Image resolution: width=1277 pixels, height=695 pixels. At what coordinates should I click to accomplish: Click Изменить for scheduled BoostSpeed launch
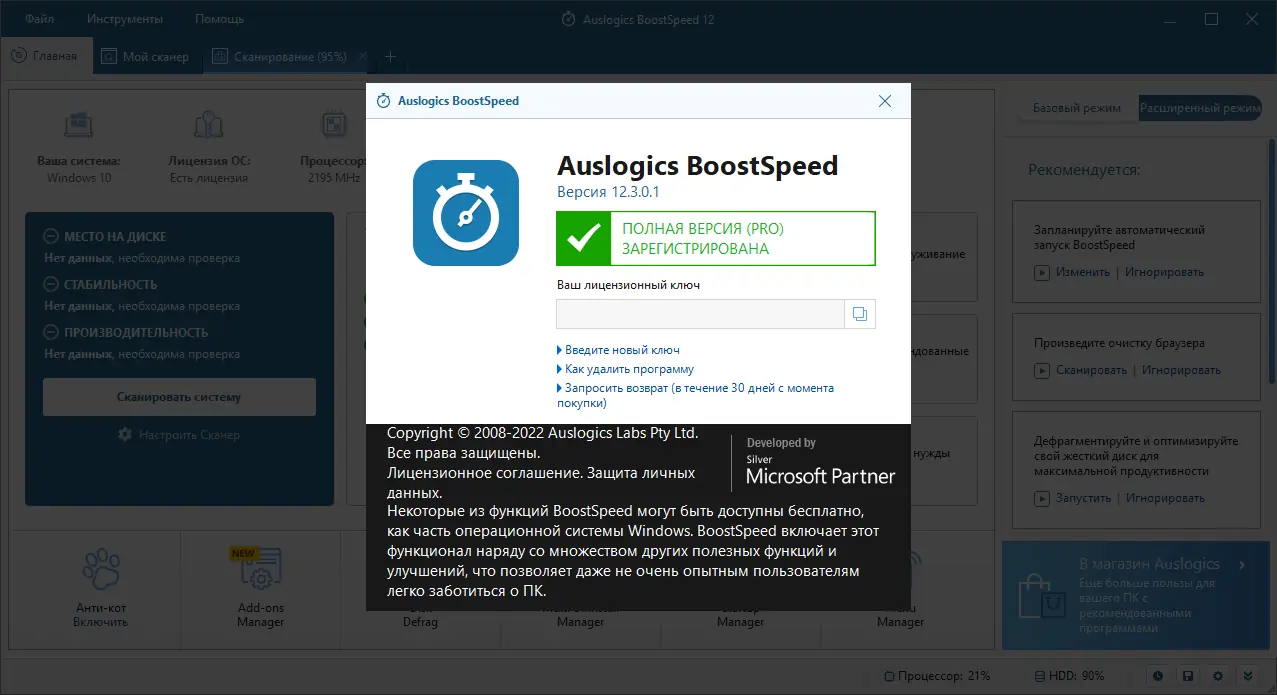(x=1083, y=272)
